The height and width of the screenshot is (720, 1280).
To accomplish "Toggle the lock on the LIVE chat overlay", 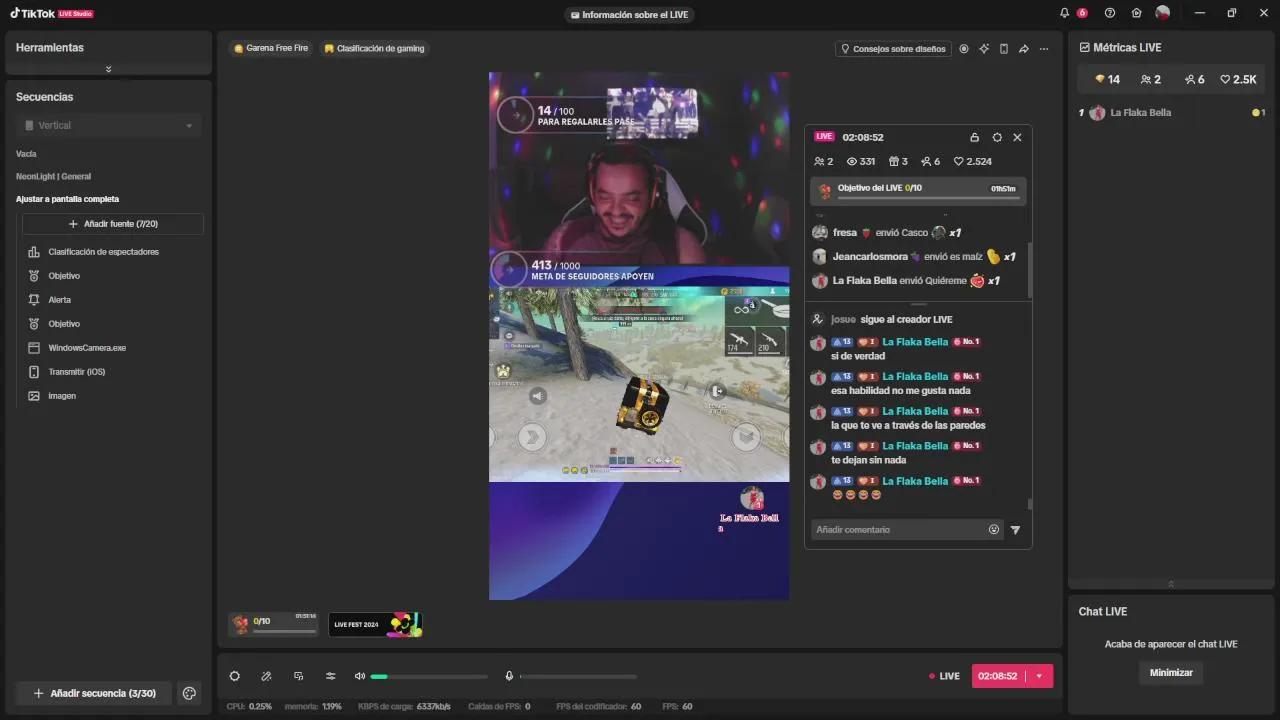I will tap(975, 137).
